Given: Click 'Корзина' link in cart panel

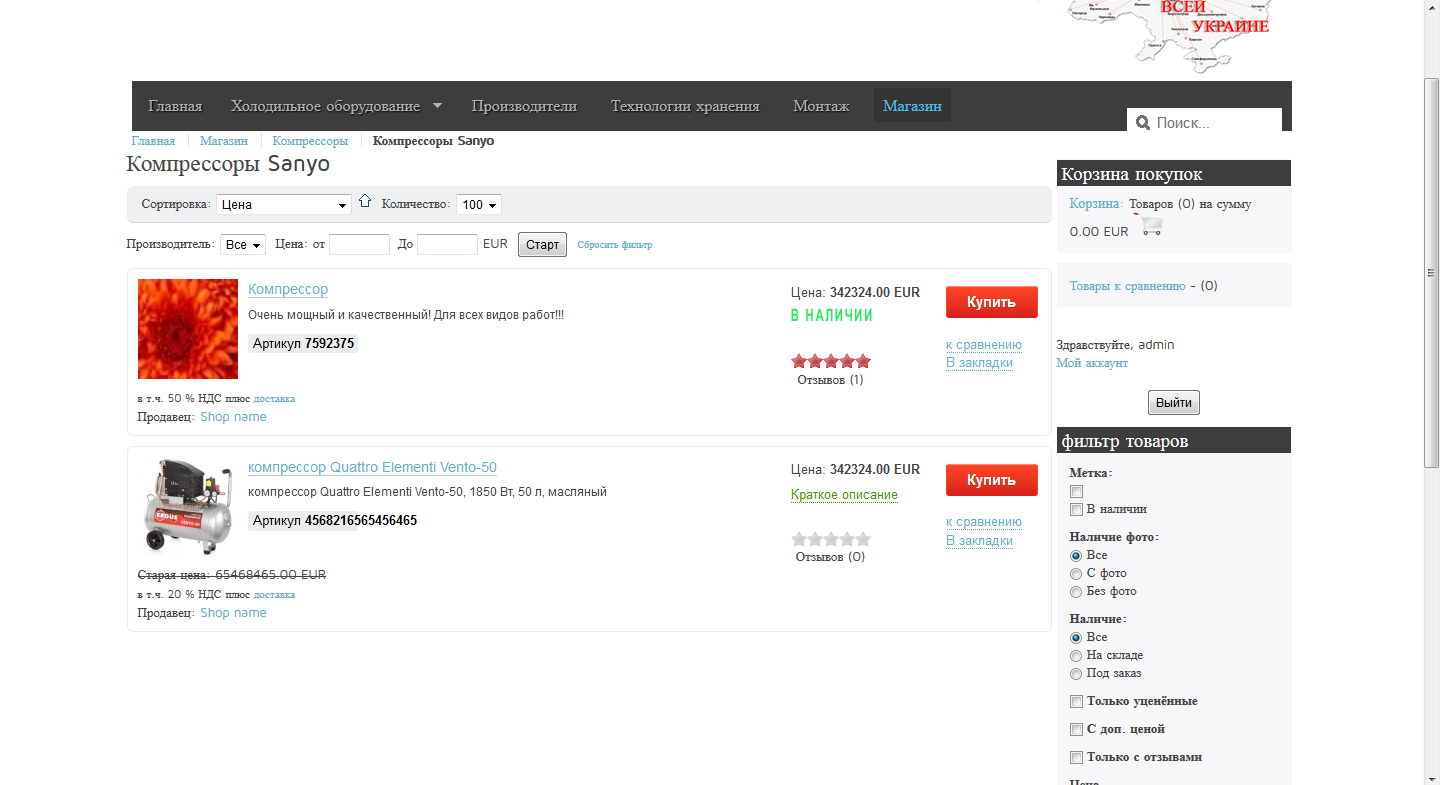Looking at the screenshot, I should tap(1095, 204).
